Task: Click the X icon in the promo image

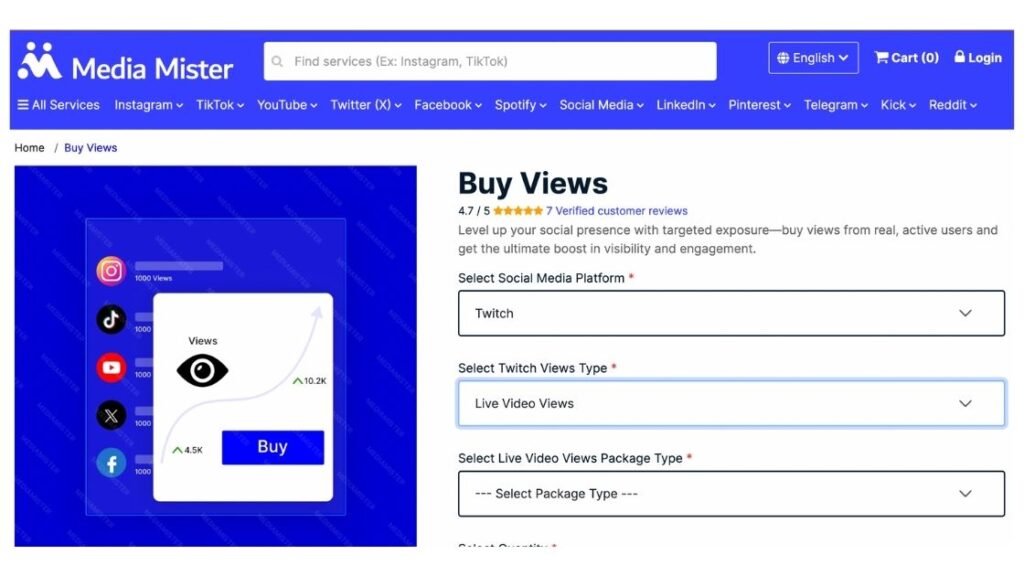Action: [x=111, y=415]
